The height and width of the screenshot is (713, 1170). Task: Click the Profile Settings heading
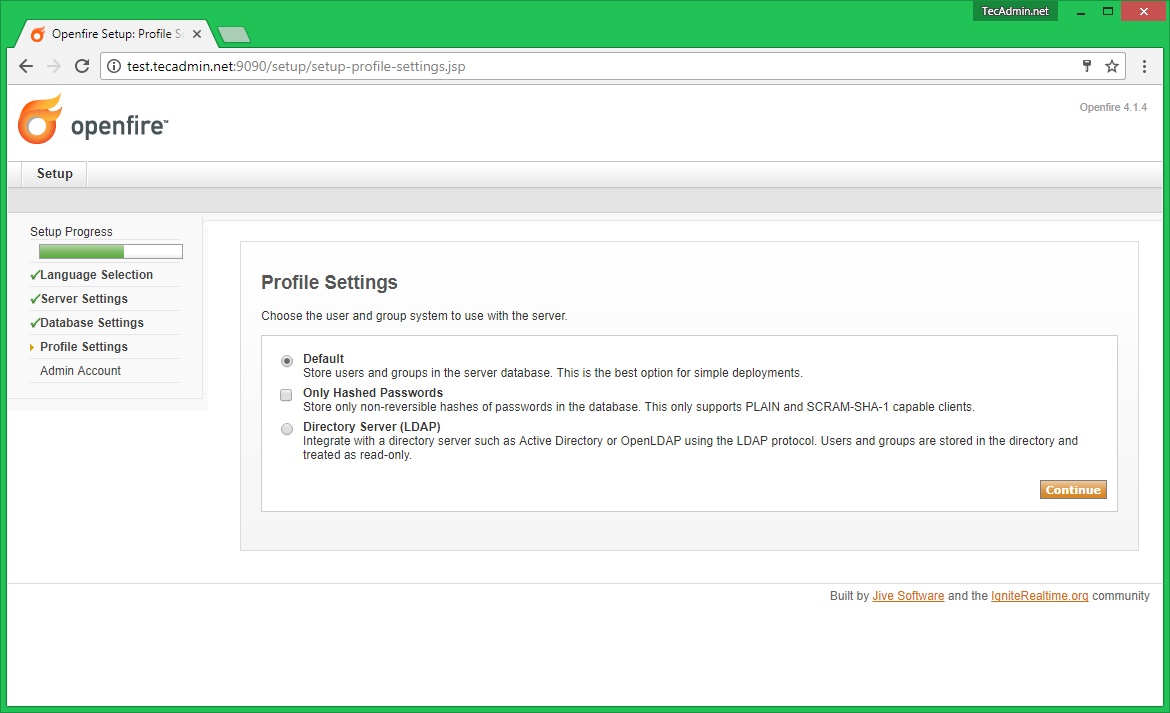[329, 283]
